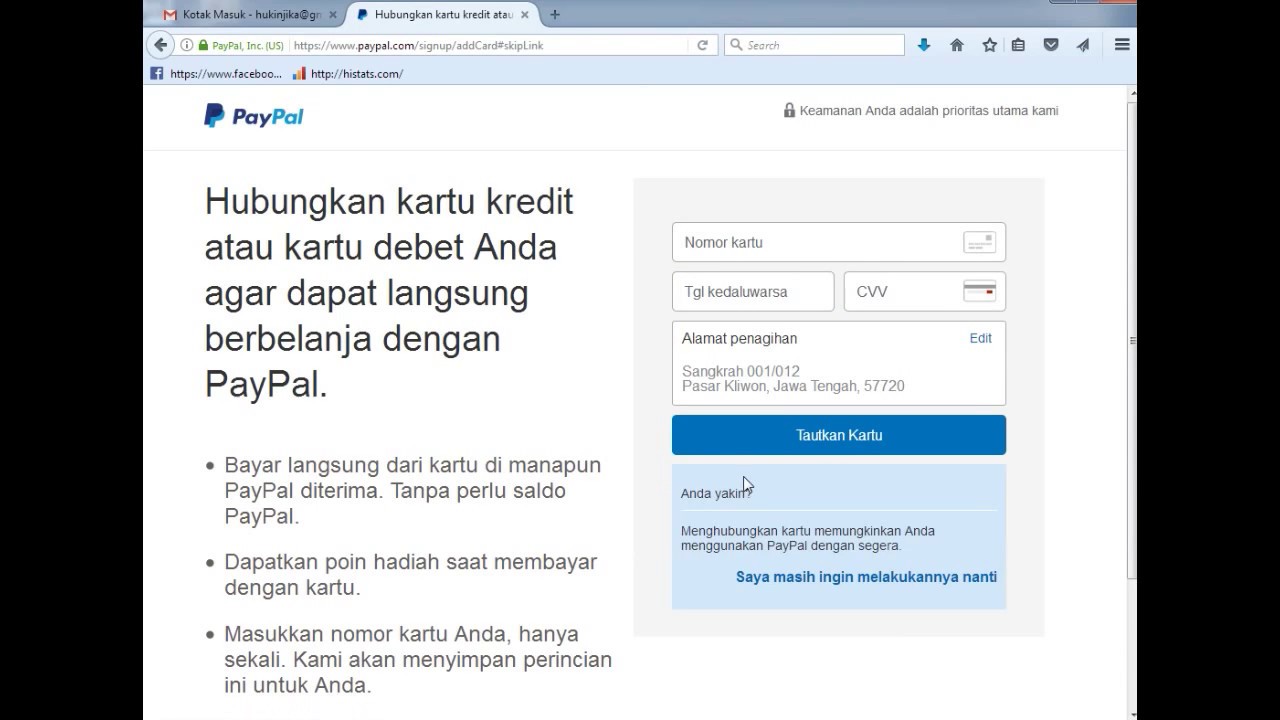Open Downloads with the blue arrow icon
Screen dimensions: 1280x720
[x=924, y=45]
